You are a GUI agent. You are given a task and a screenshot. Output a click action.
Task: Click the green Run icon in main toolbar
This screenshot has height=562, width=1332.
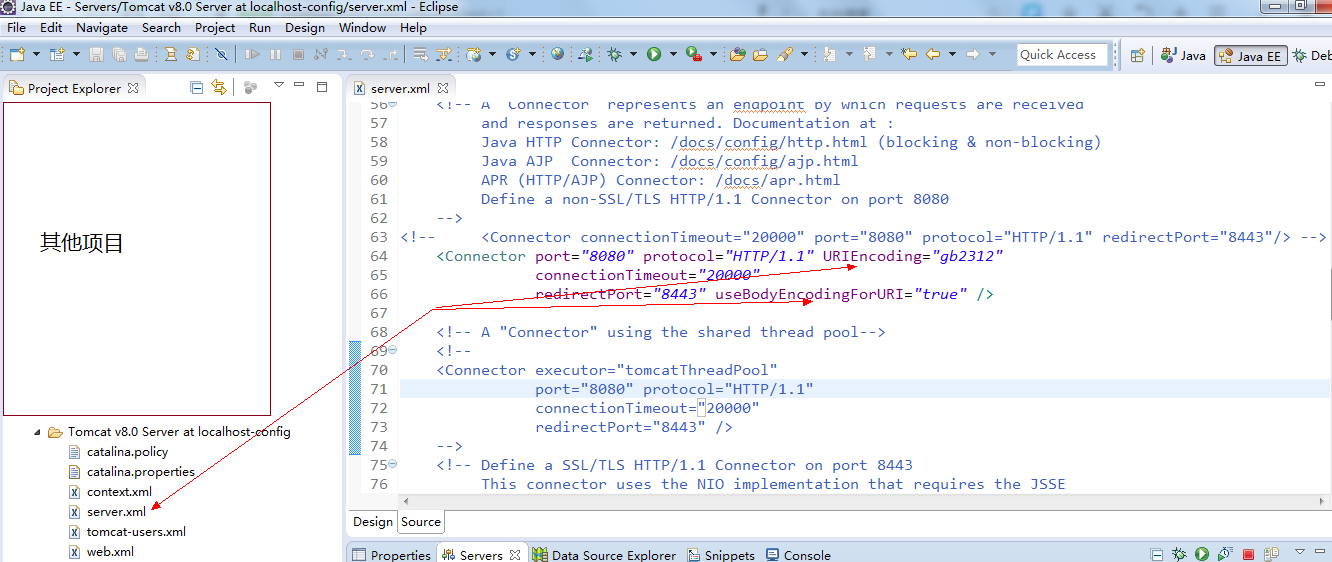(x=654, y=54)
